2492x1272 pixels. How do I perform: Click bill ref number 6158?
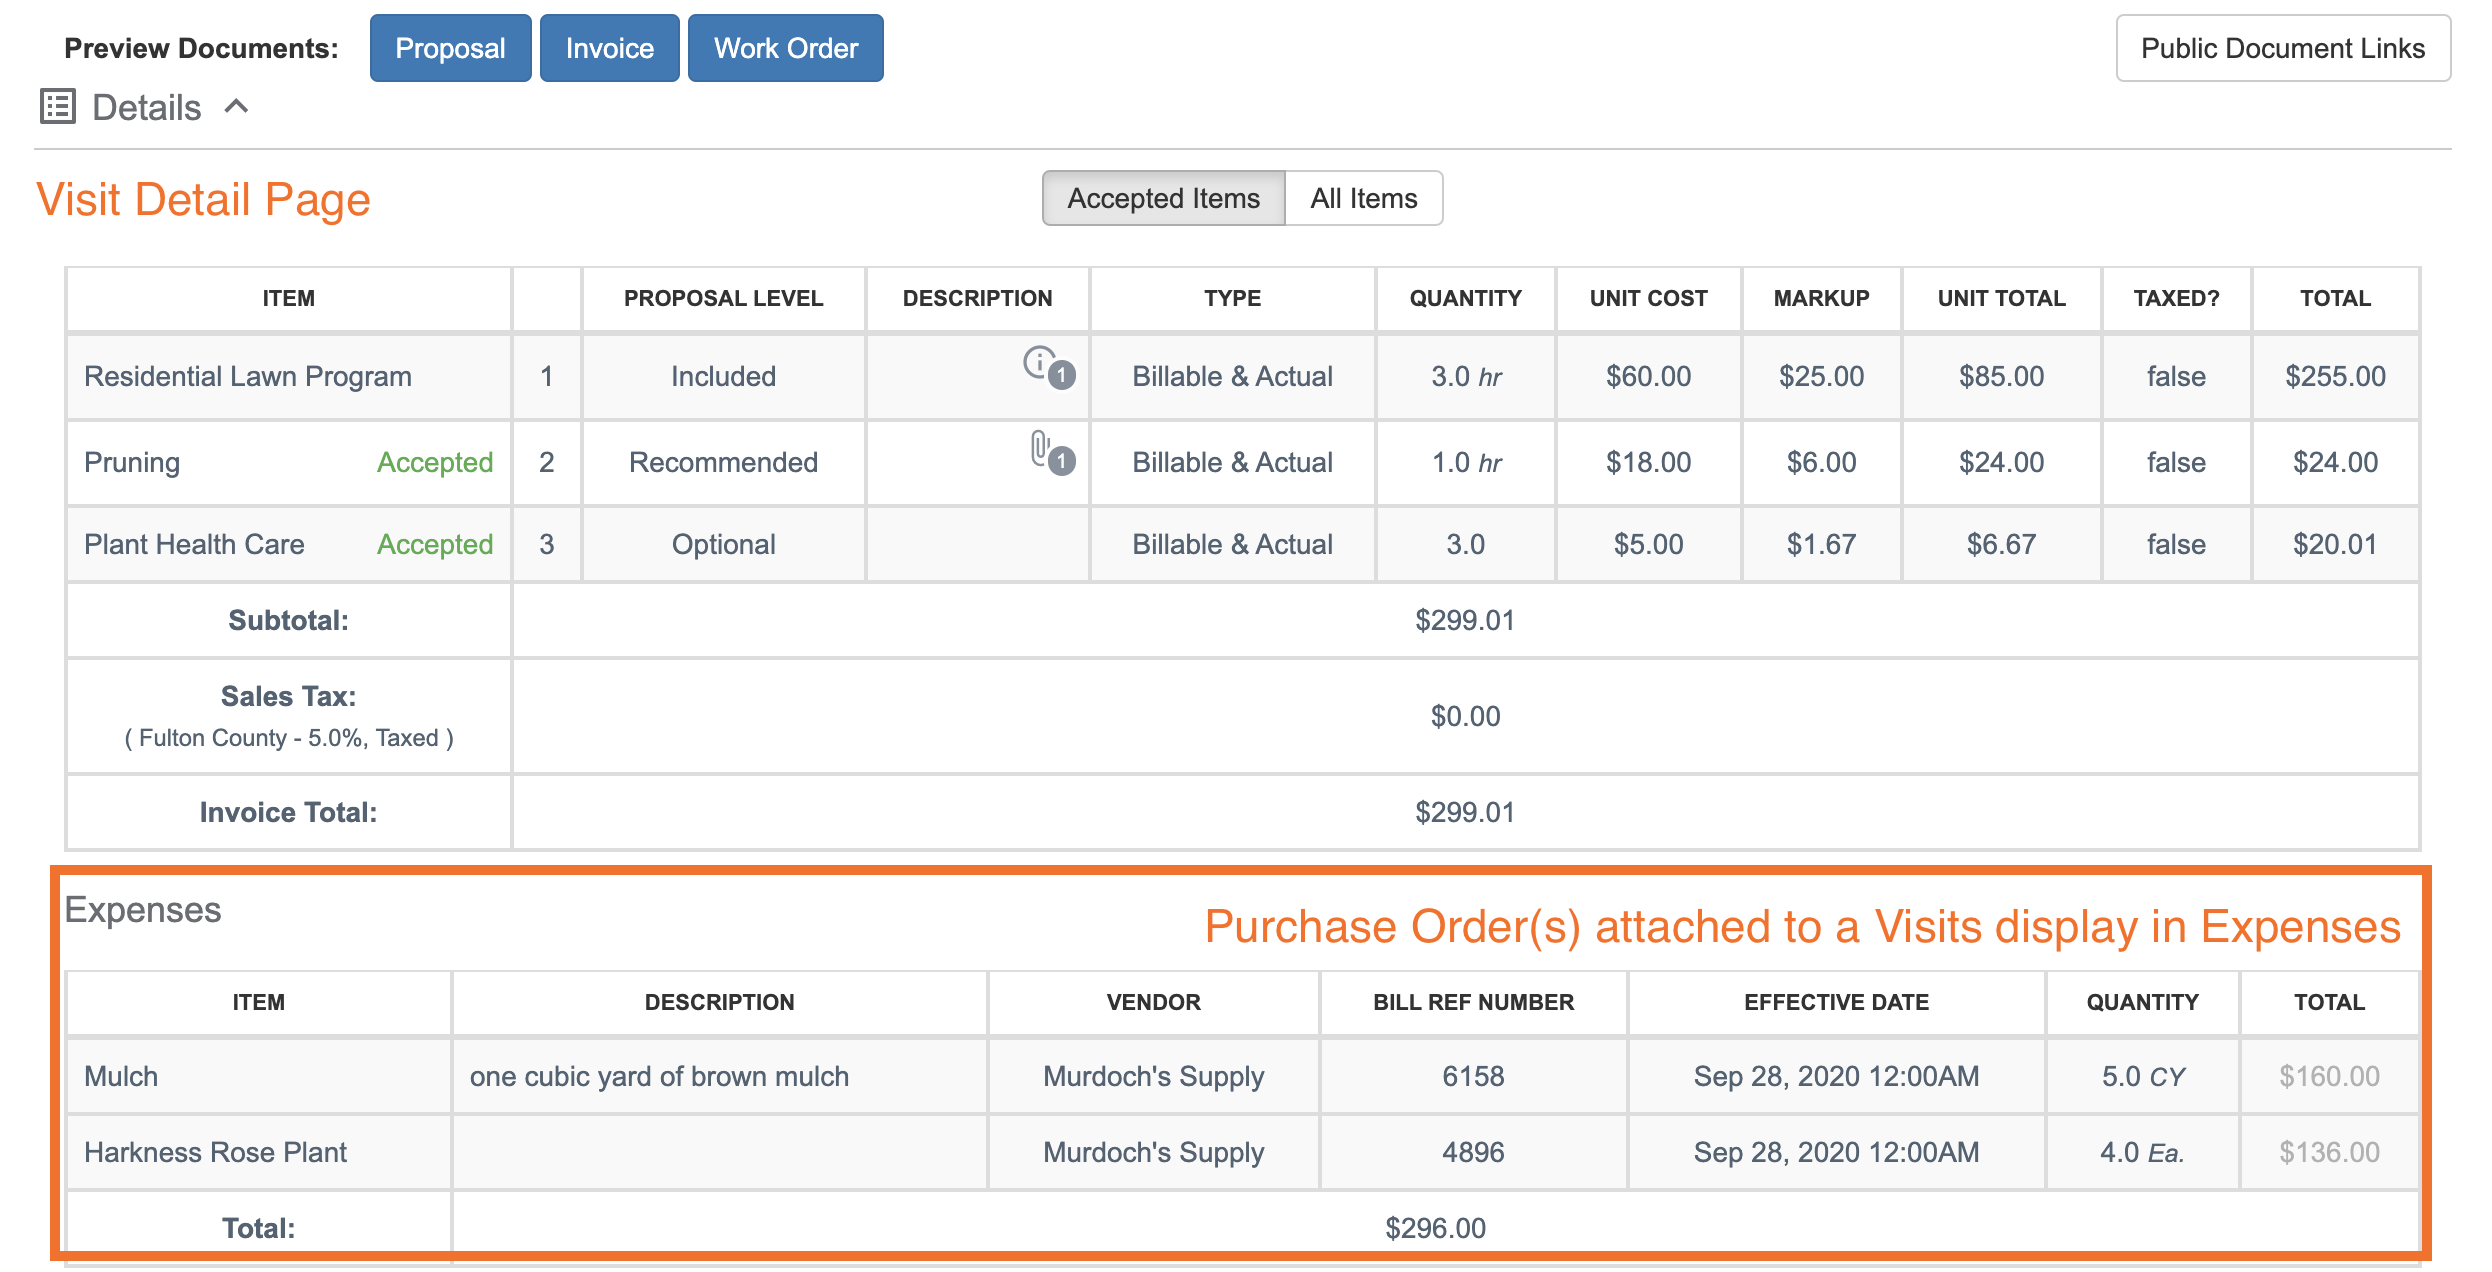(x=1472, y=1076)
